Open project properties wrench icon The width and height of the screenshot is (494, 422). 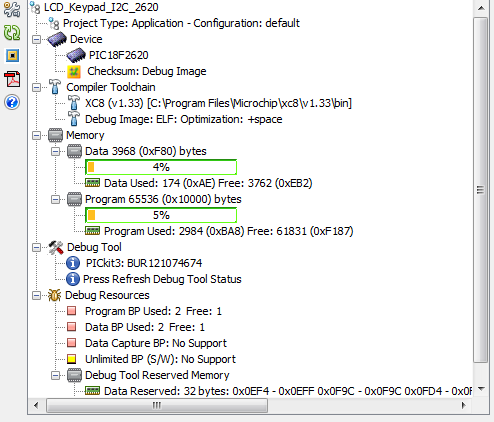pos(12,9)
